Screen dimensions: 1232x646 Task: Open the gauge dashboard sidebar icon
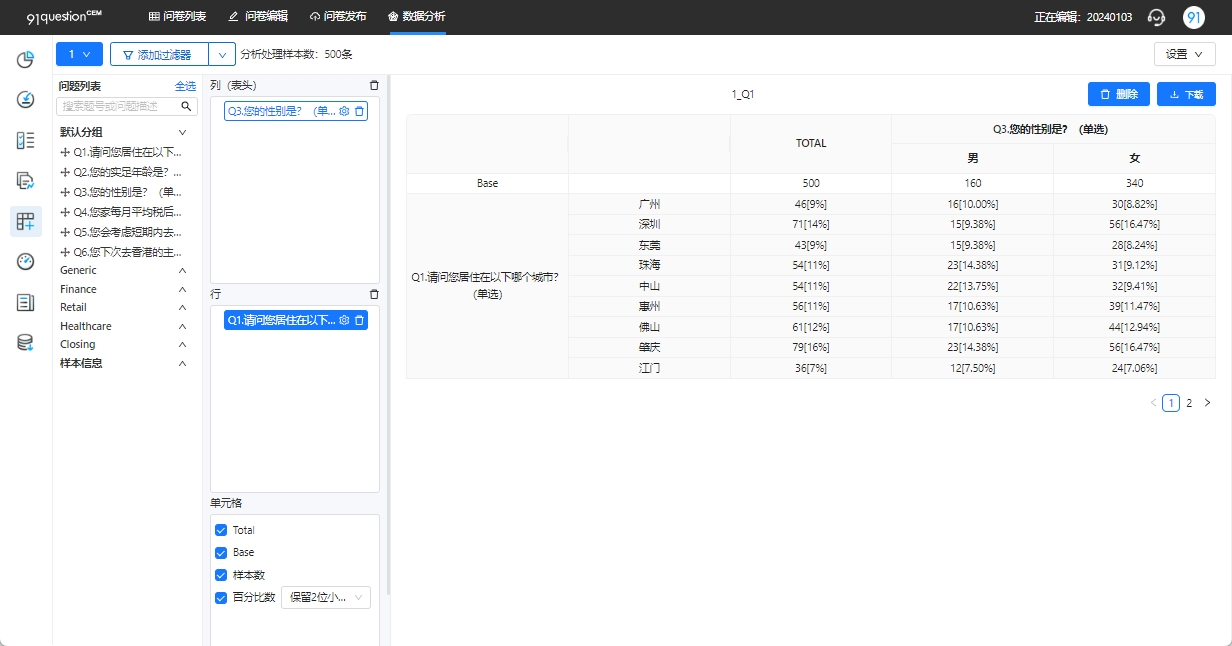coord(26,262)
